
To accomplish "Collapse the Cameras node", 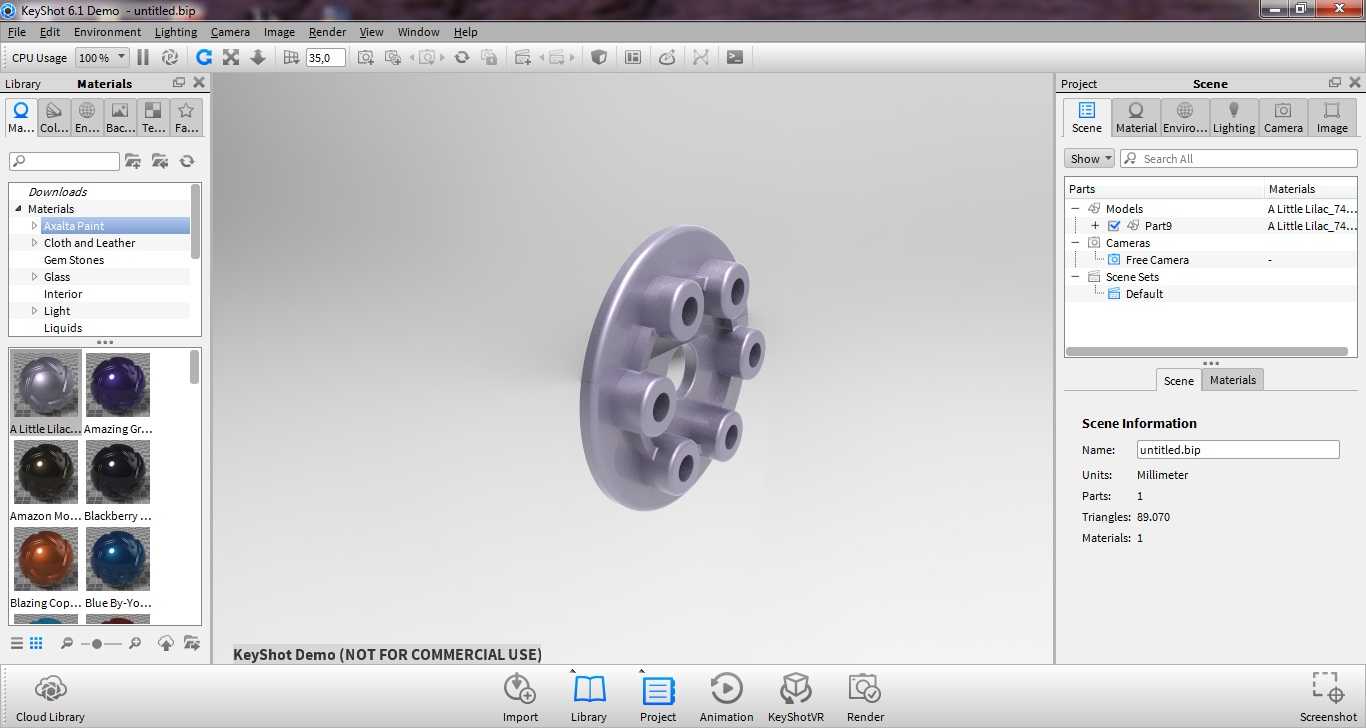I will pos(1075,243).
